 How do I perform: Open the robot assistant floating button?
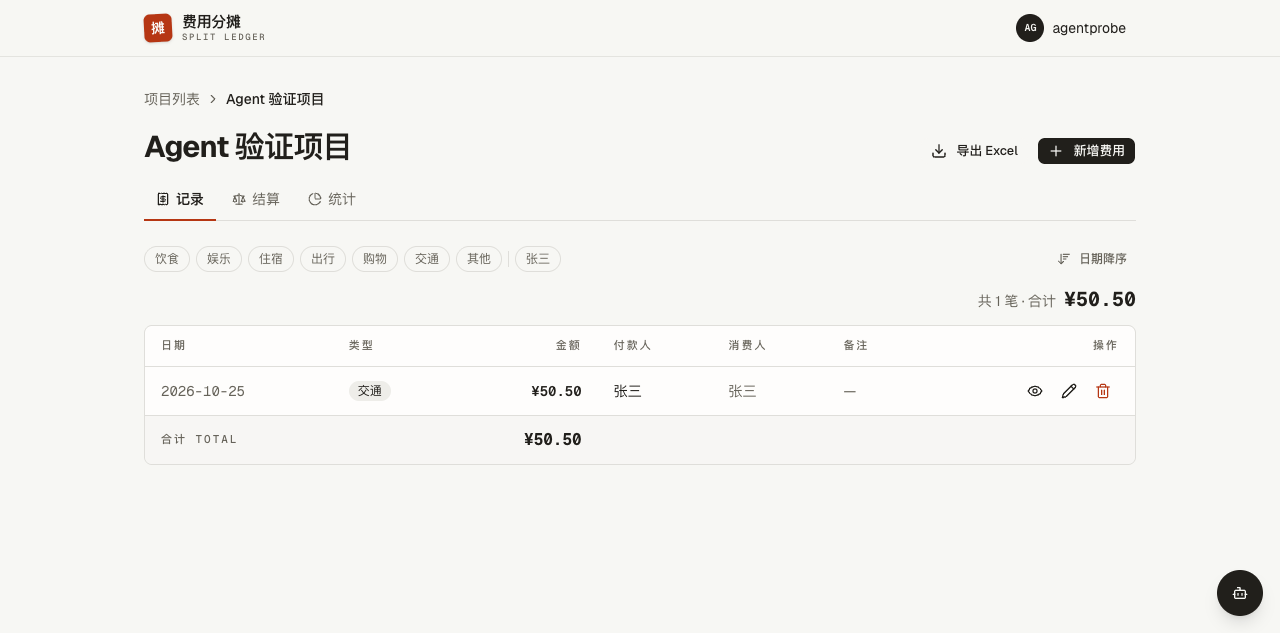coord(1240,593)
